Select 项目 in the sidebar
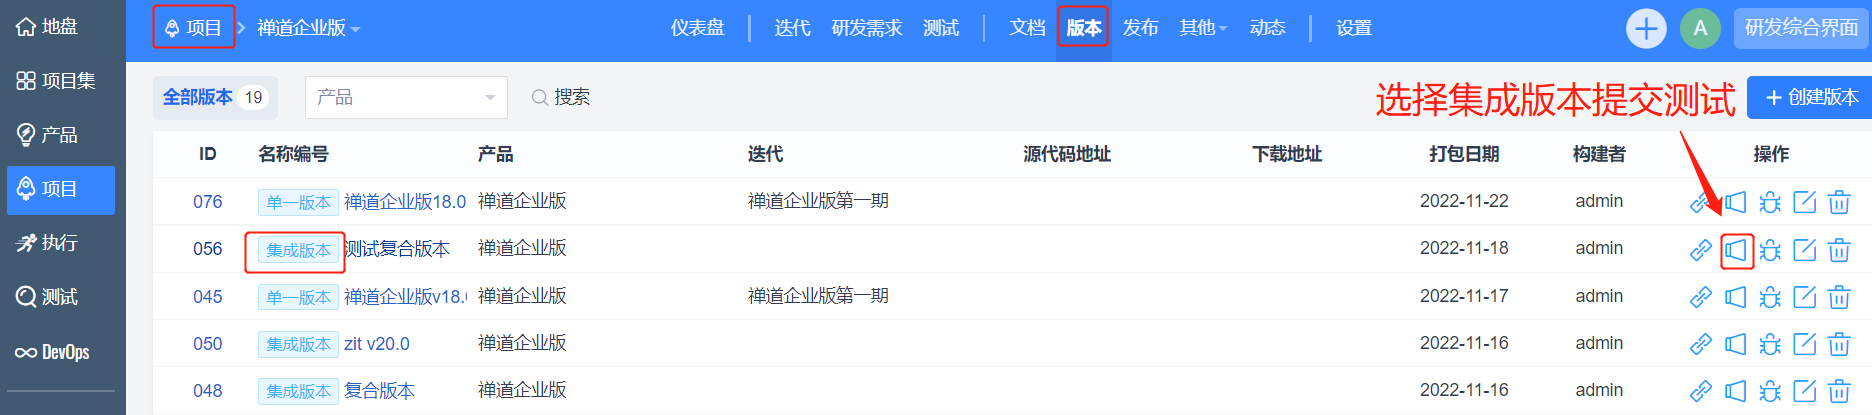1872x415 pixels. pos(60,189)
